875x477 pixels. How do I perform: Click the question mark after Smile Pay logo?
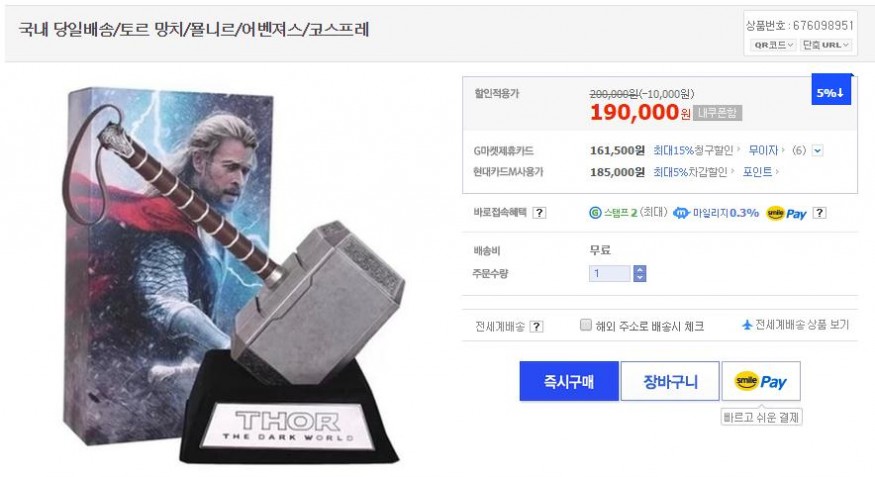pos(819,213)
